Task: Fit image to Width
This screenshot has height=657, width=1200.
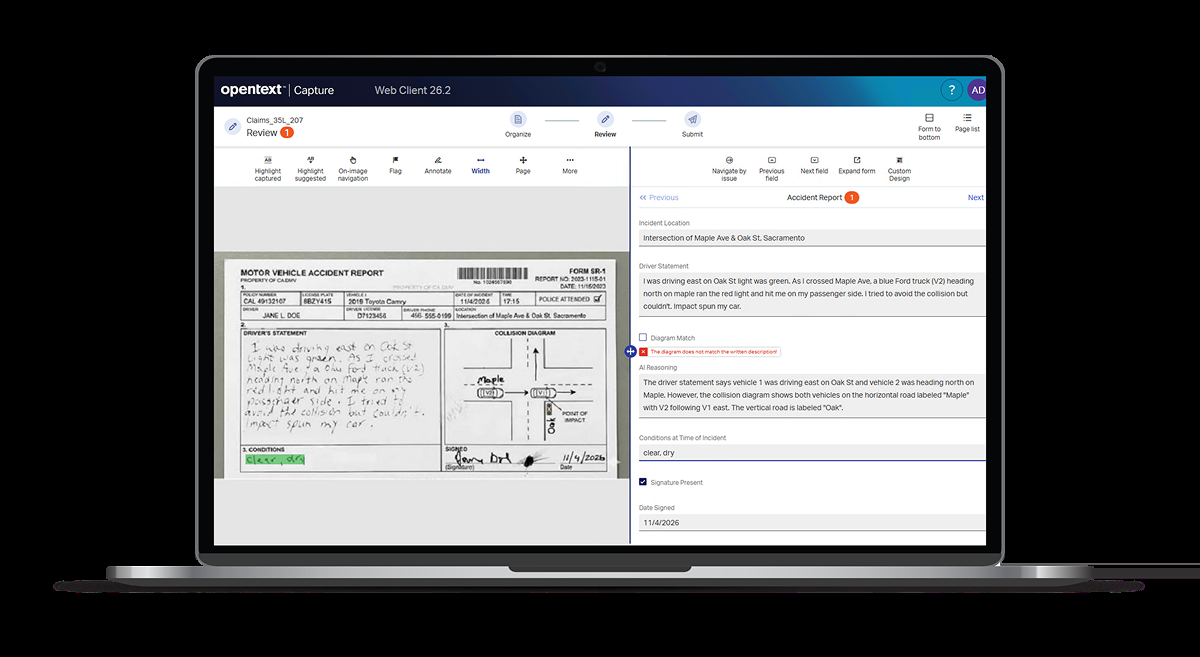Action: pyautogui.click(x=481, y=165)
